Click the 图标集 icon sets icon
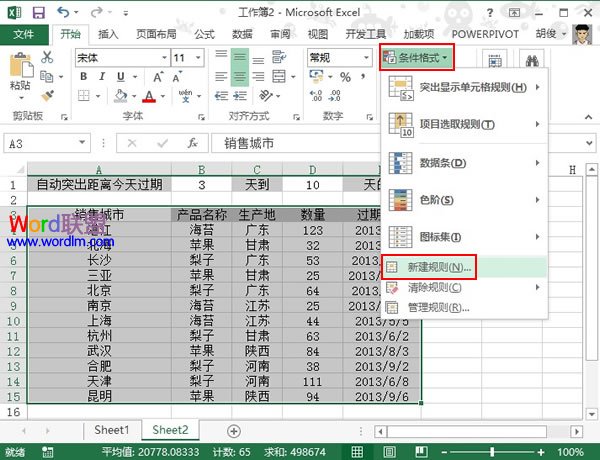 click(x=400, y=237)
